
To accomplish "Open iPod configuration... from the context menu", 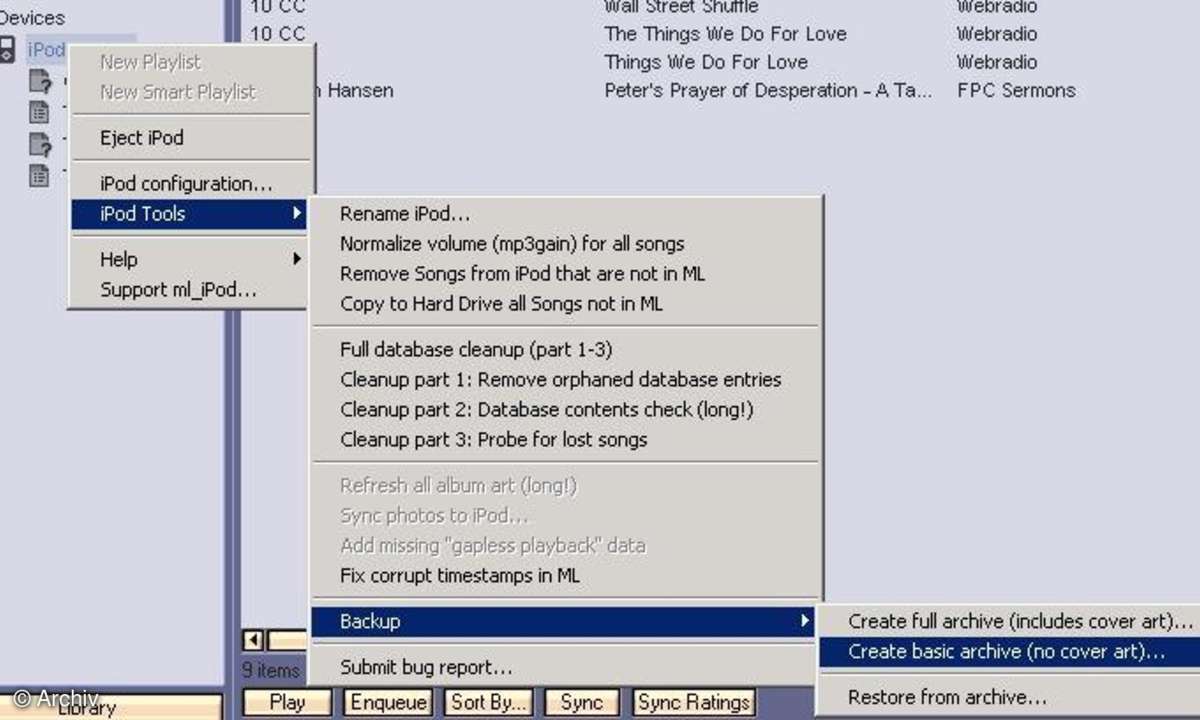I will click(x=186, y=184).
